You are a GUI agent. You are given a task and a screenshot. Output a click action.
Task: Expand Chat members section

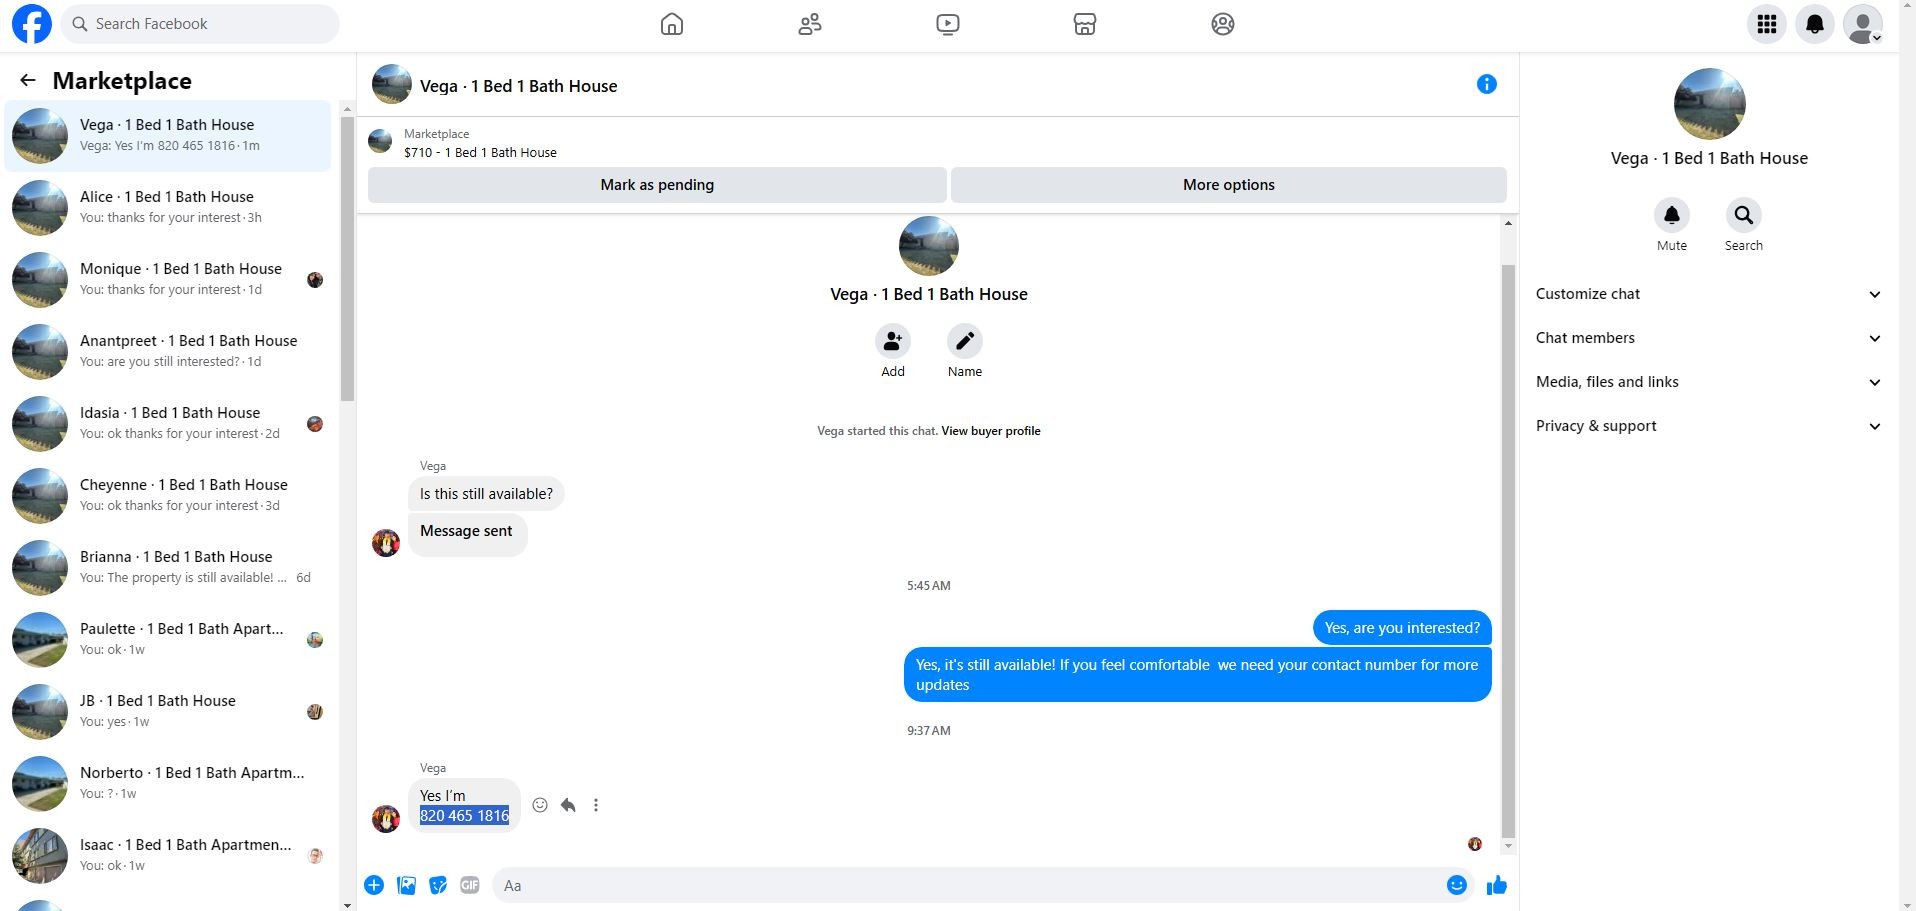click(1709, 338)
